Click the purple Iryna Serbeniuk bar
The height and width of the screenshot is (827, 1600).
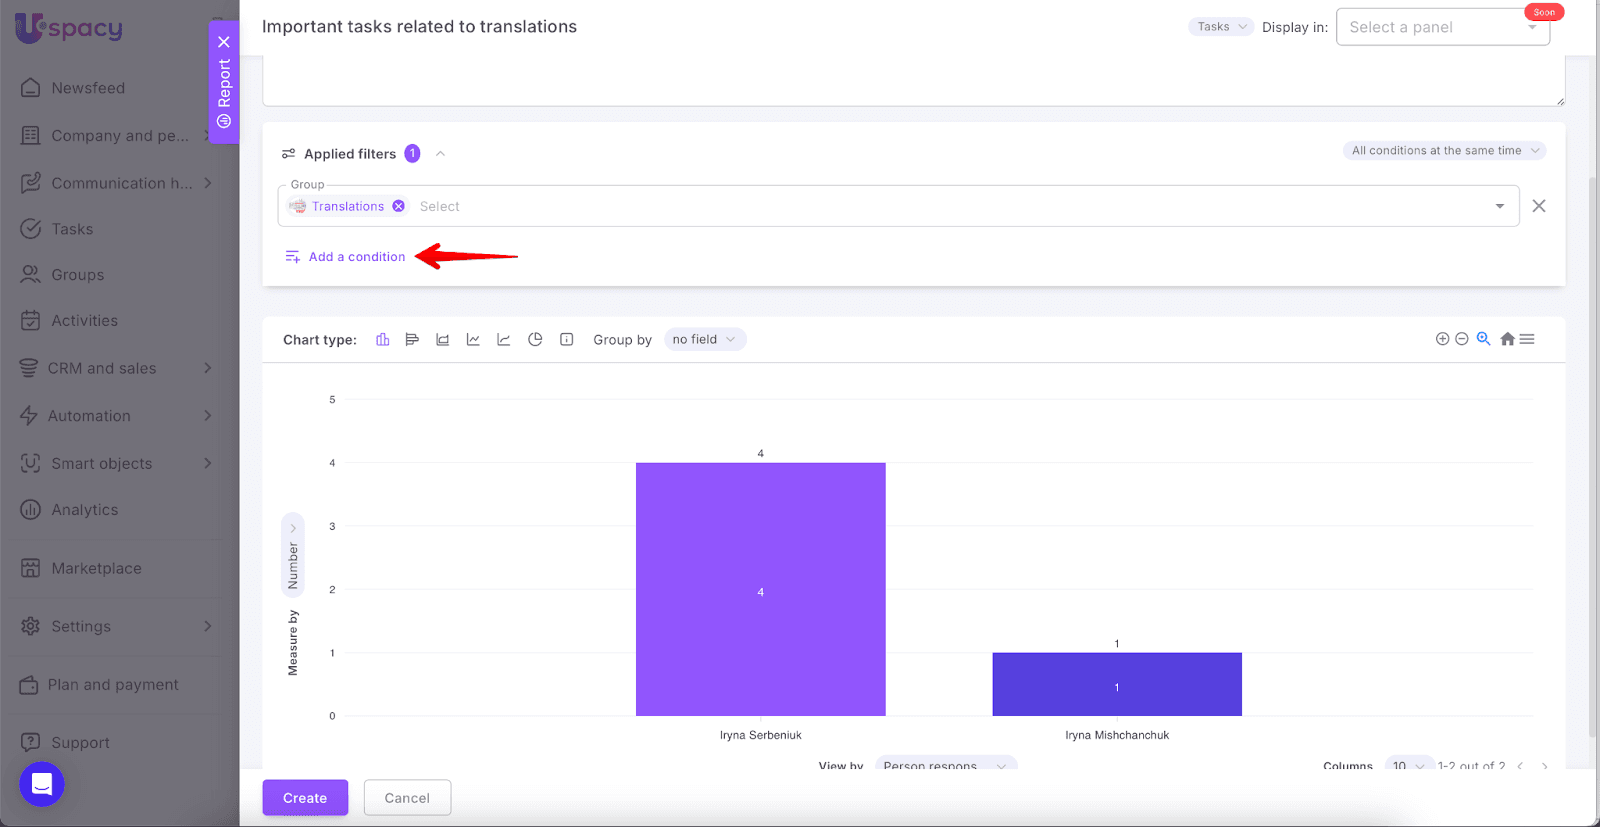pyautogui.click(x=760, y=589)
